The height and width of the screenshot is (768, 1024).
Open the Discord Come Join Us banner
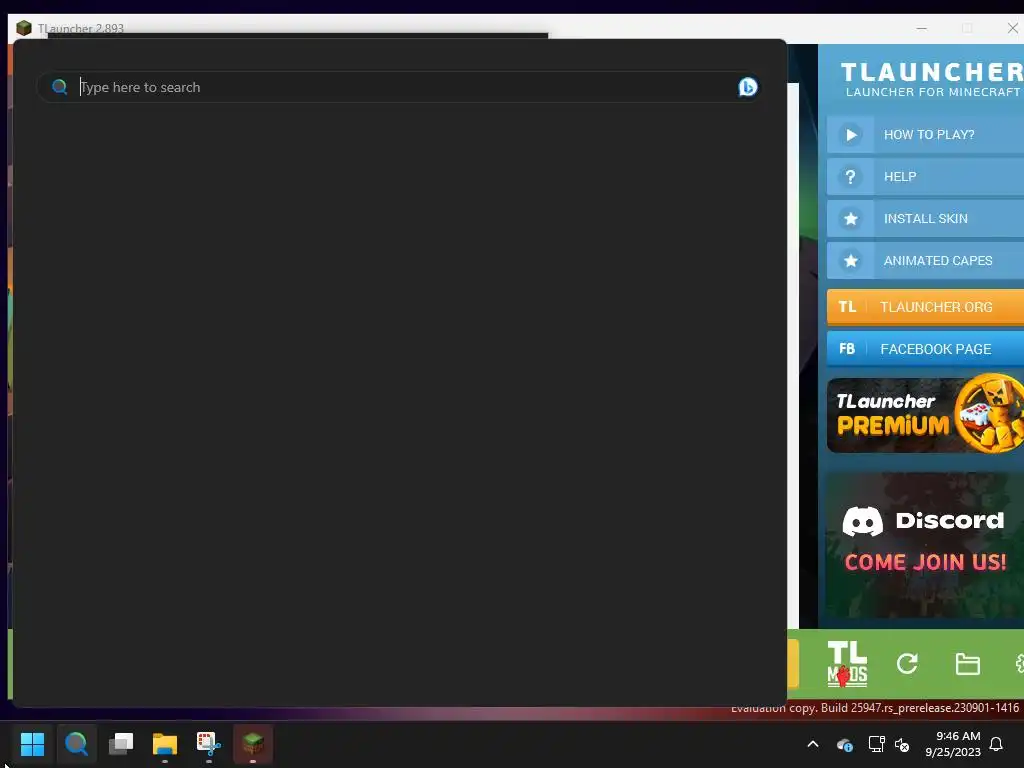[x=925, y=545]
